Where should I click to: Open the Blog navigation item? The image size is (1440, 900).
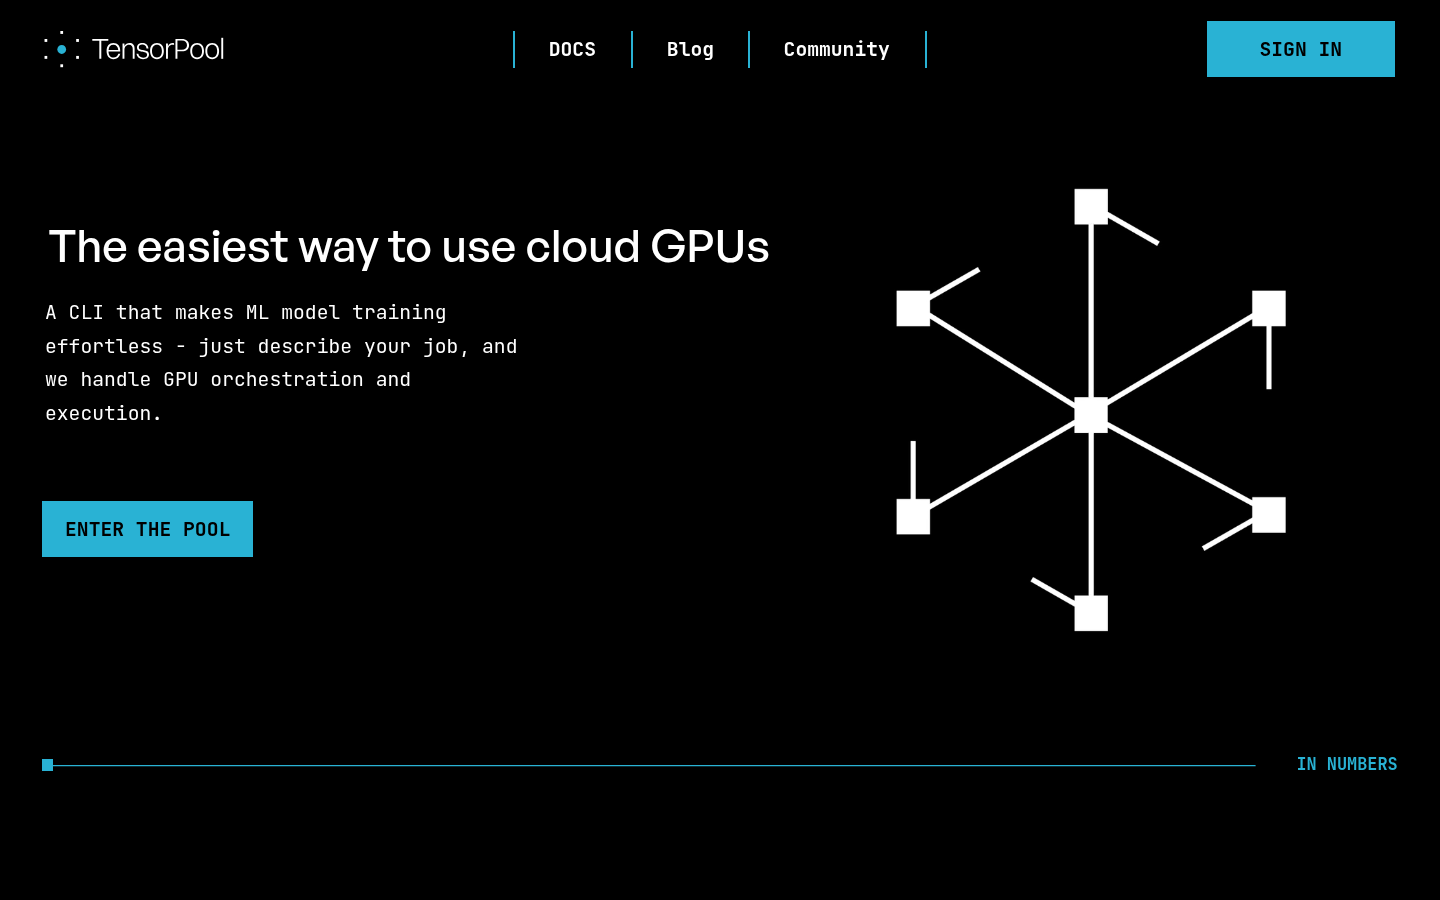pos(690,49)
